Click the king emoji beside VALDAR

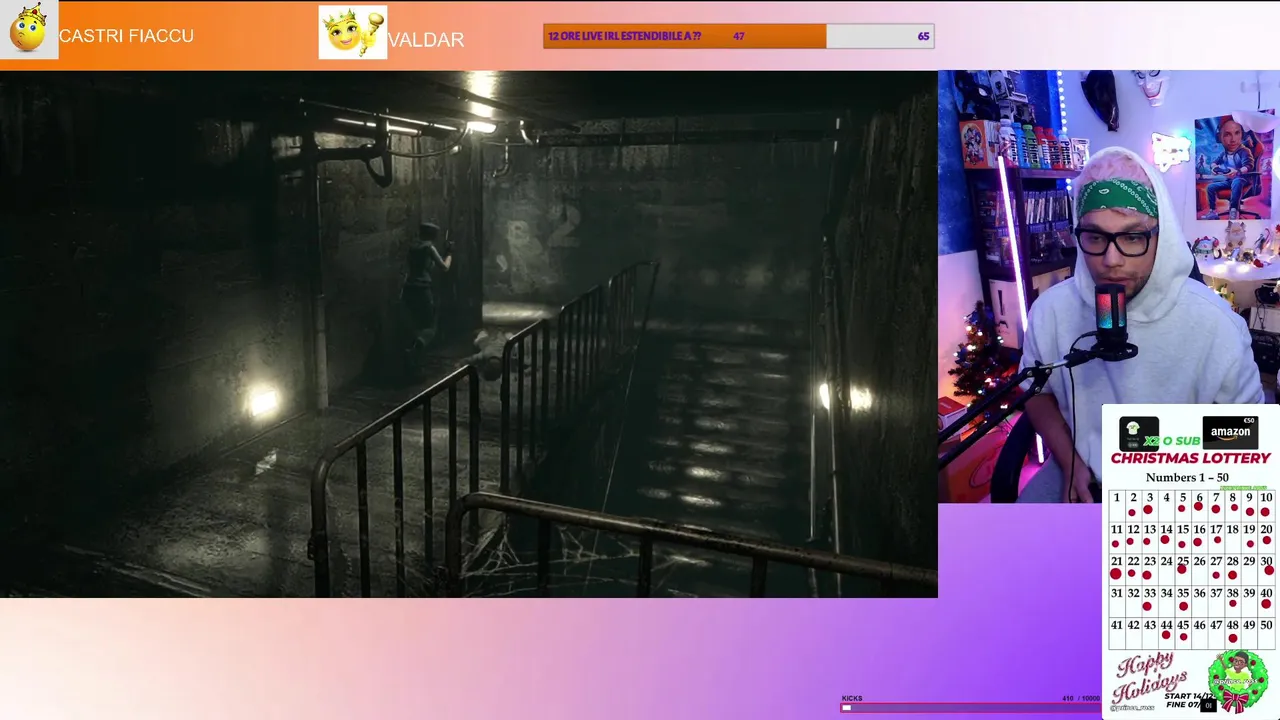(352, 32)
